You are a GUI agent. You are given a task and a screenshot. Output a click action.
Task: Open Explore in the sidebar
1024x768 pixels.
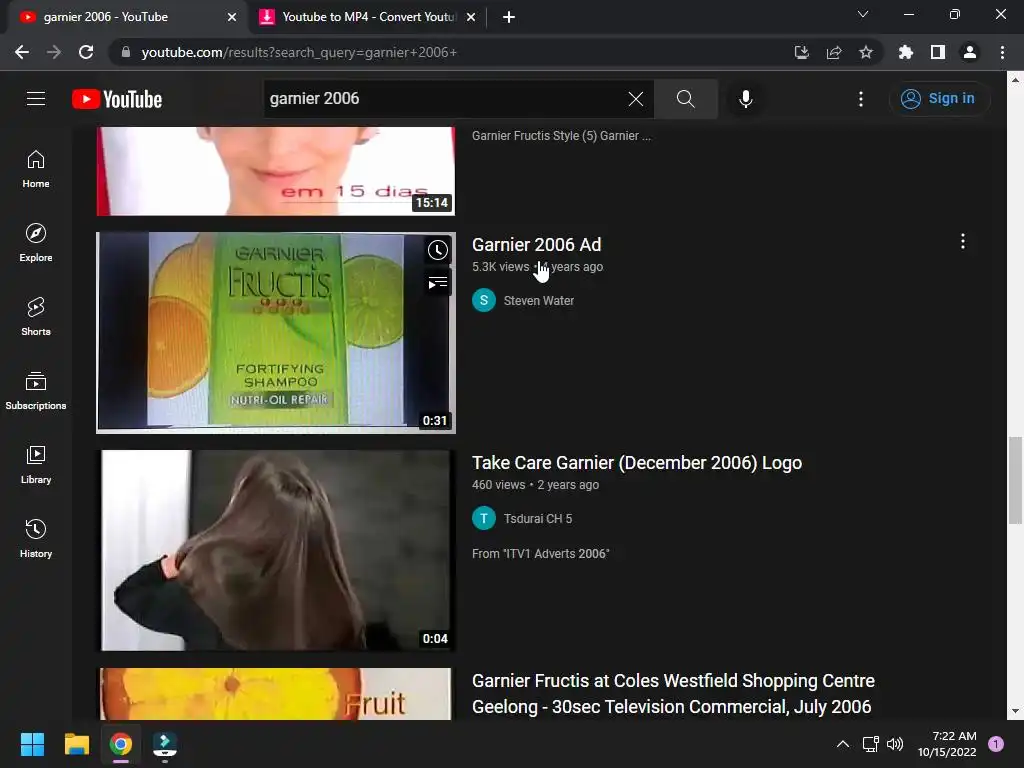[36, 243]
